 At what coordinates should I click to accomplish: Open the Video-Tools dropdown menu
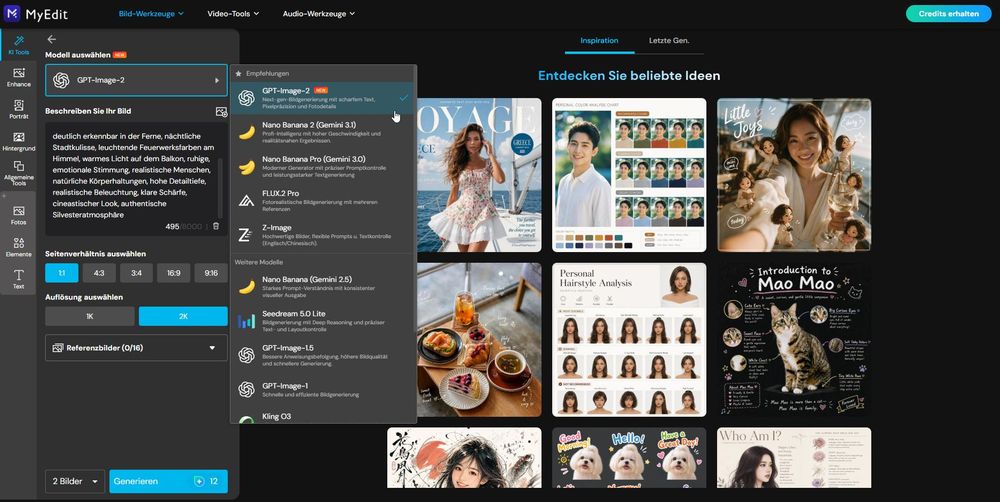pyautogui.click(x=233, y=13)
